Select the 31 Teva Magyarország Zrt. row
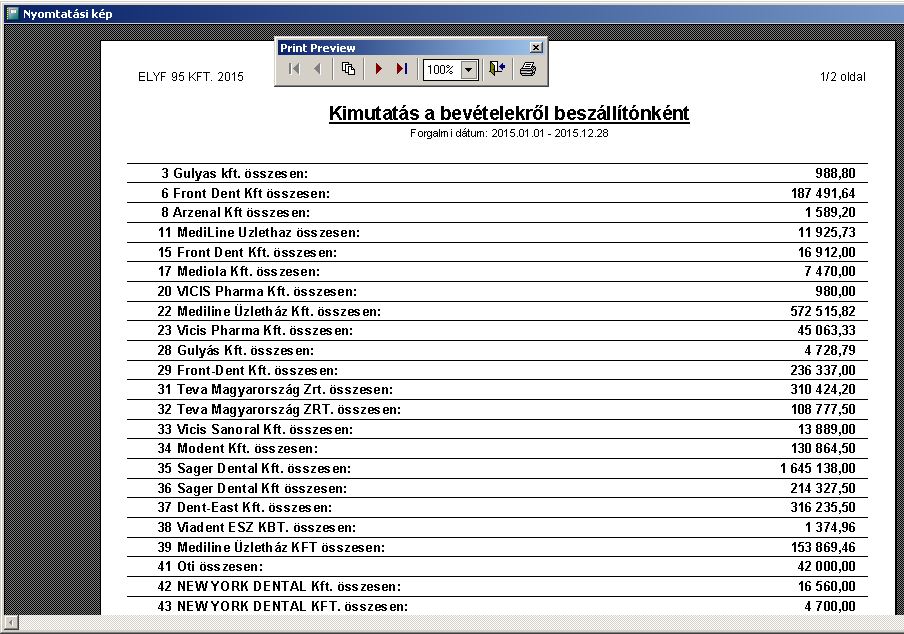This screenshot has width=904, height=634. click(x=497, y=390)
